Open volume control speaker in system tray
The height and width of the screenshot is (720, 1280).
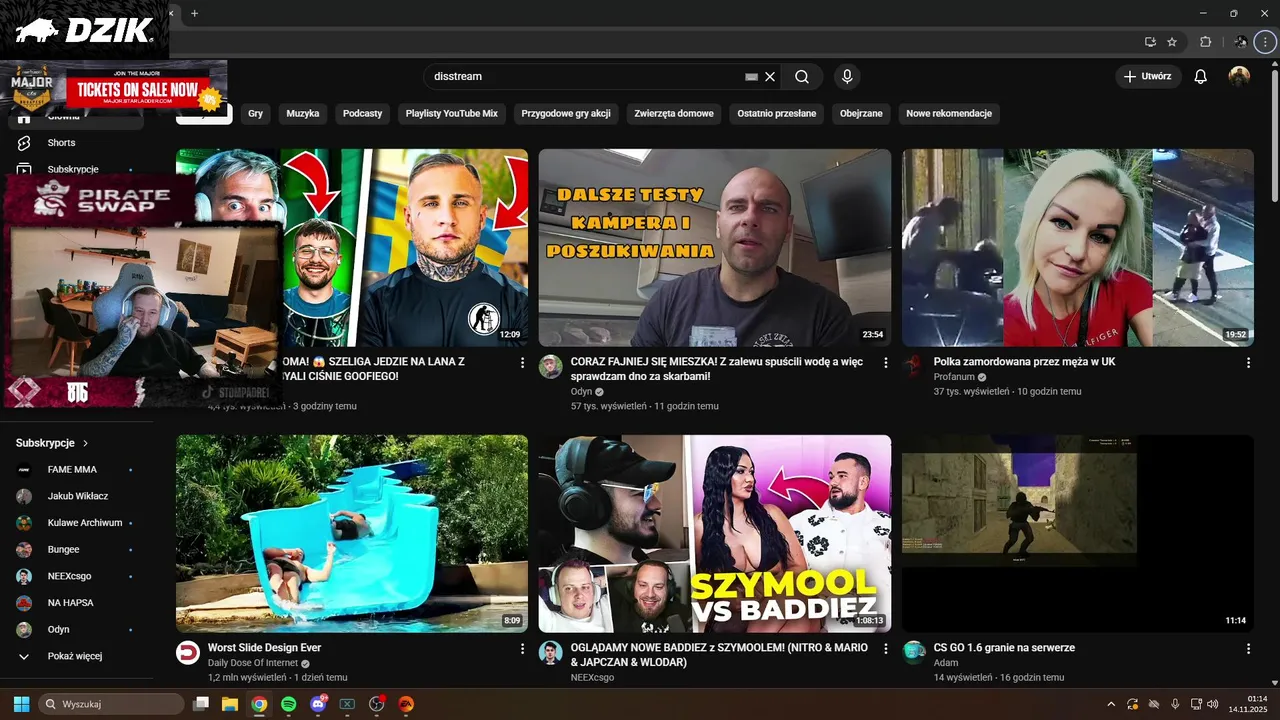click(x=1213, y=704)
